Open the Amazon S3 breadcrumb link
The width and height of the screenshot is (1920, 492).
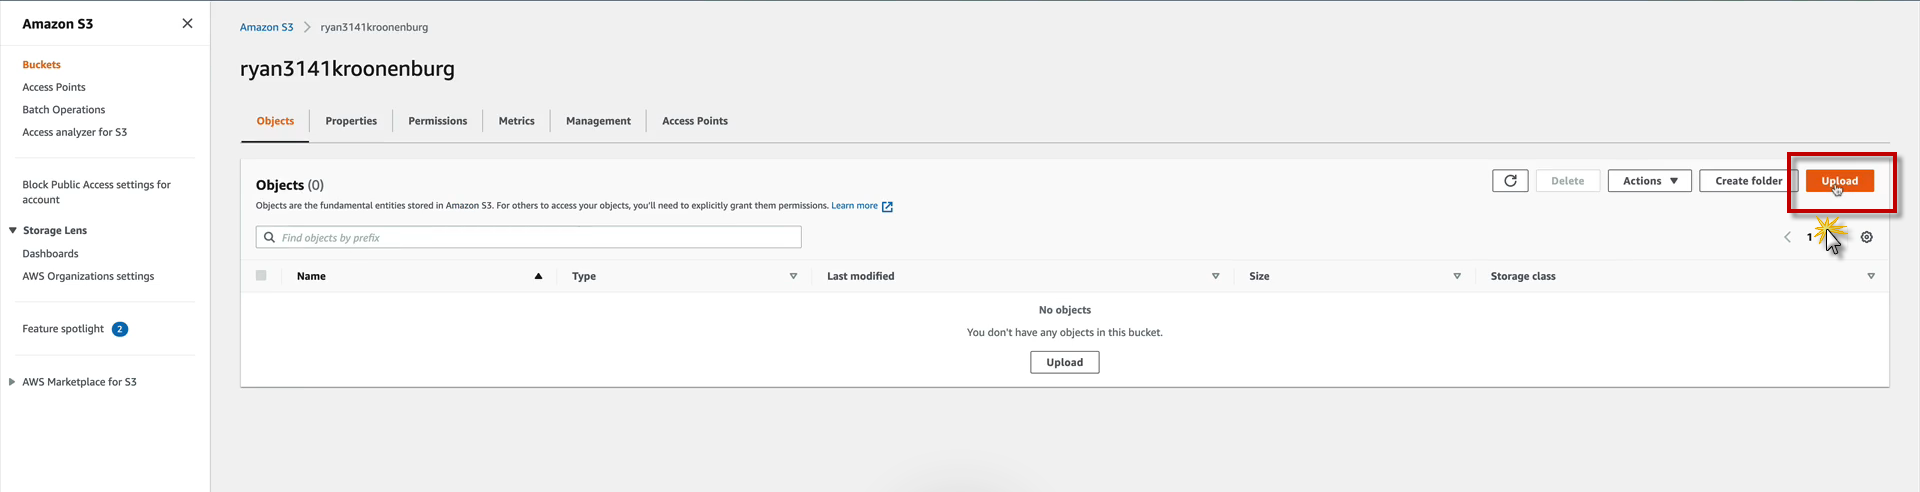click(x=266, y=27)
